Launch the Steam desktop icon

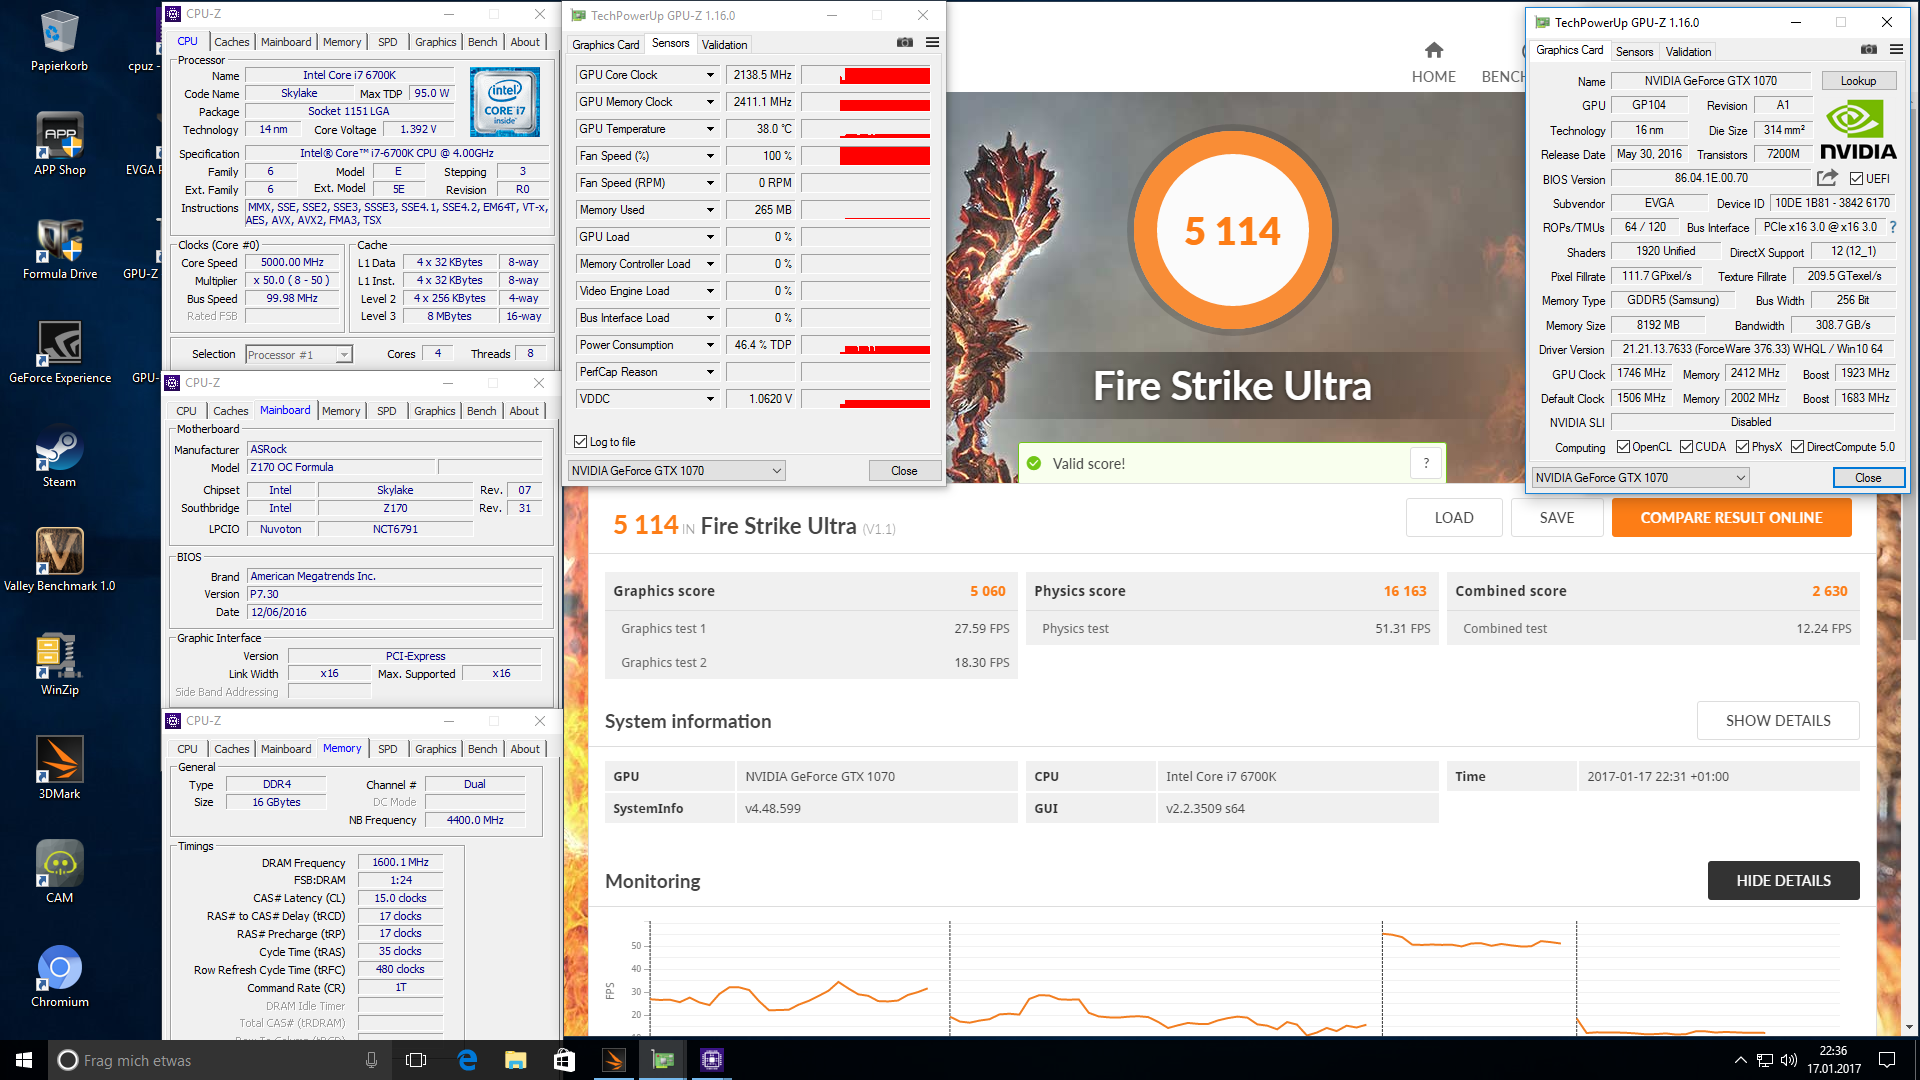tap(59, 457)
